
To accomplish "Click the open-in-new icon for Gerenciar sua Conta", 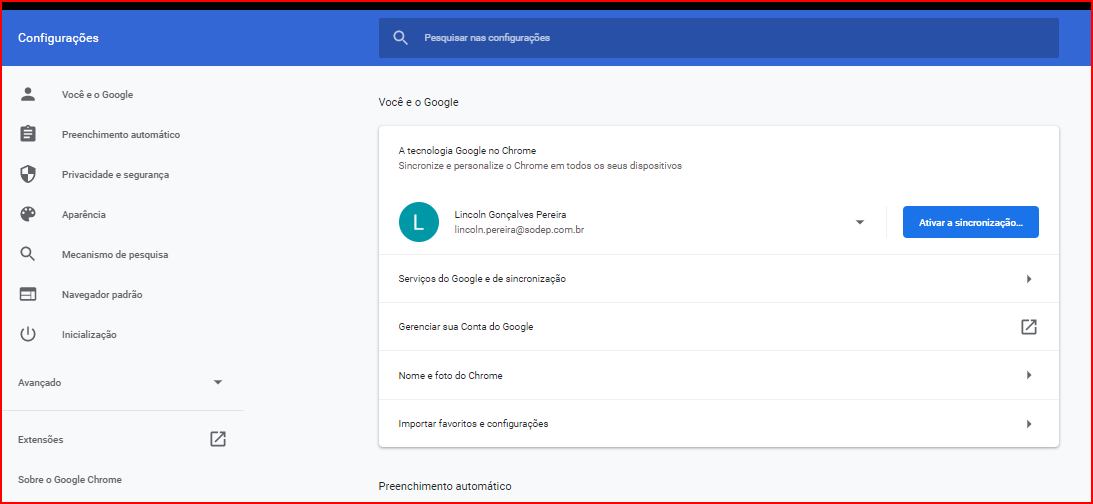I will click(1029, 326).
